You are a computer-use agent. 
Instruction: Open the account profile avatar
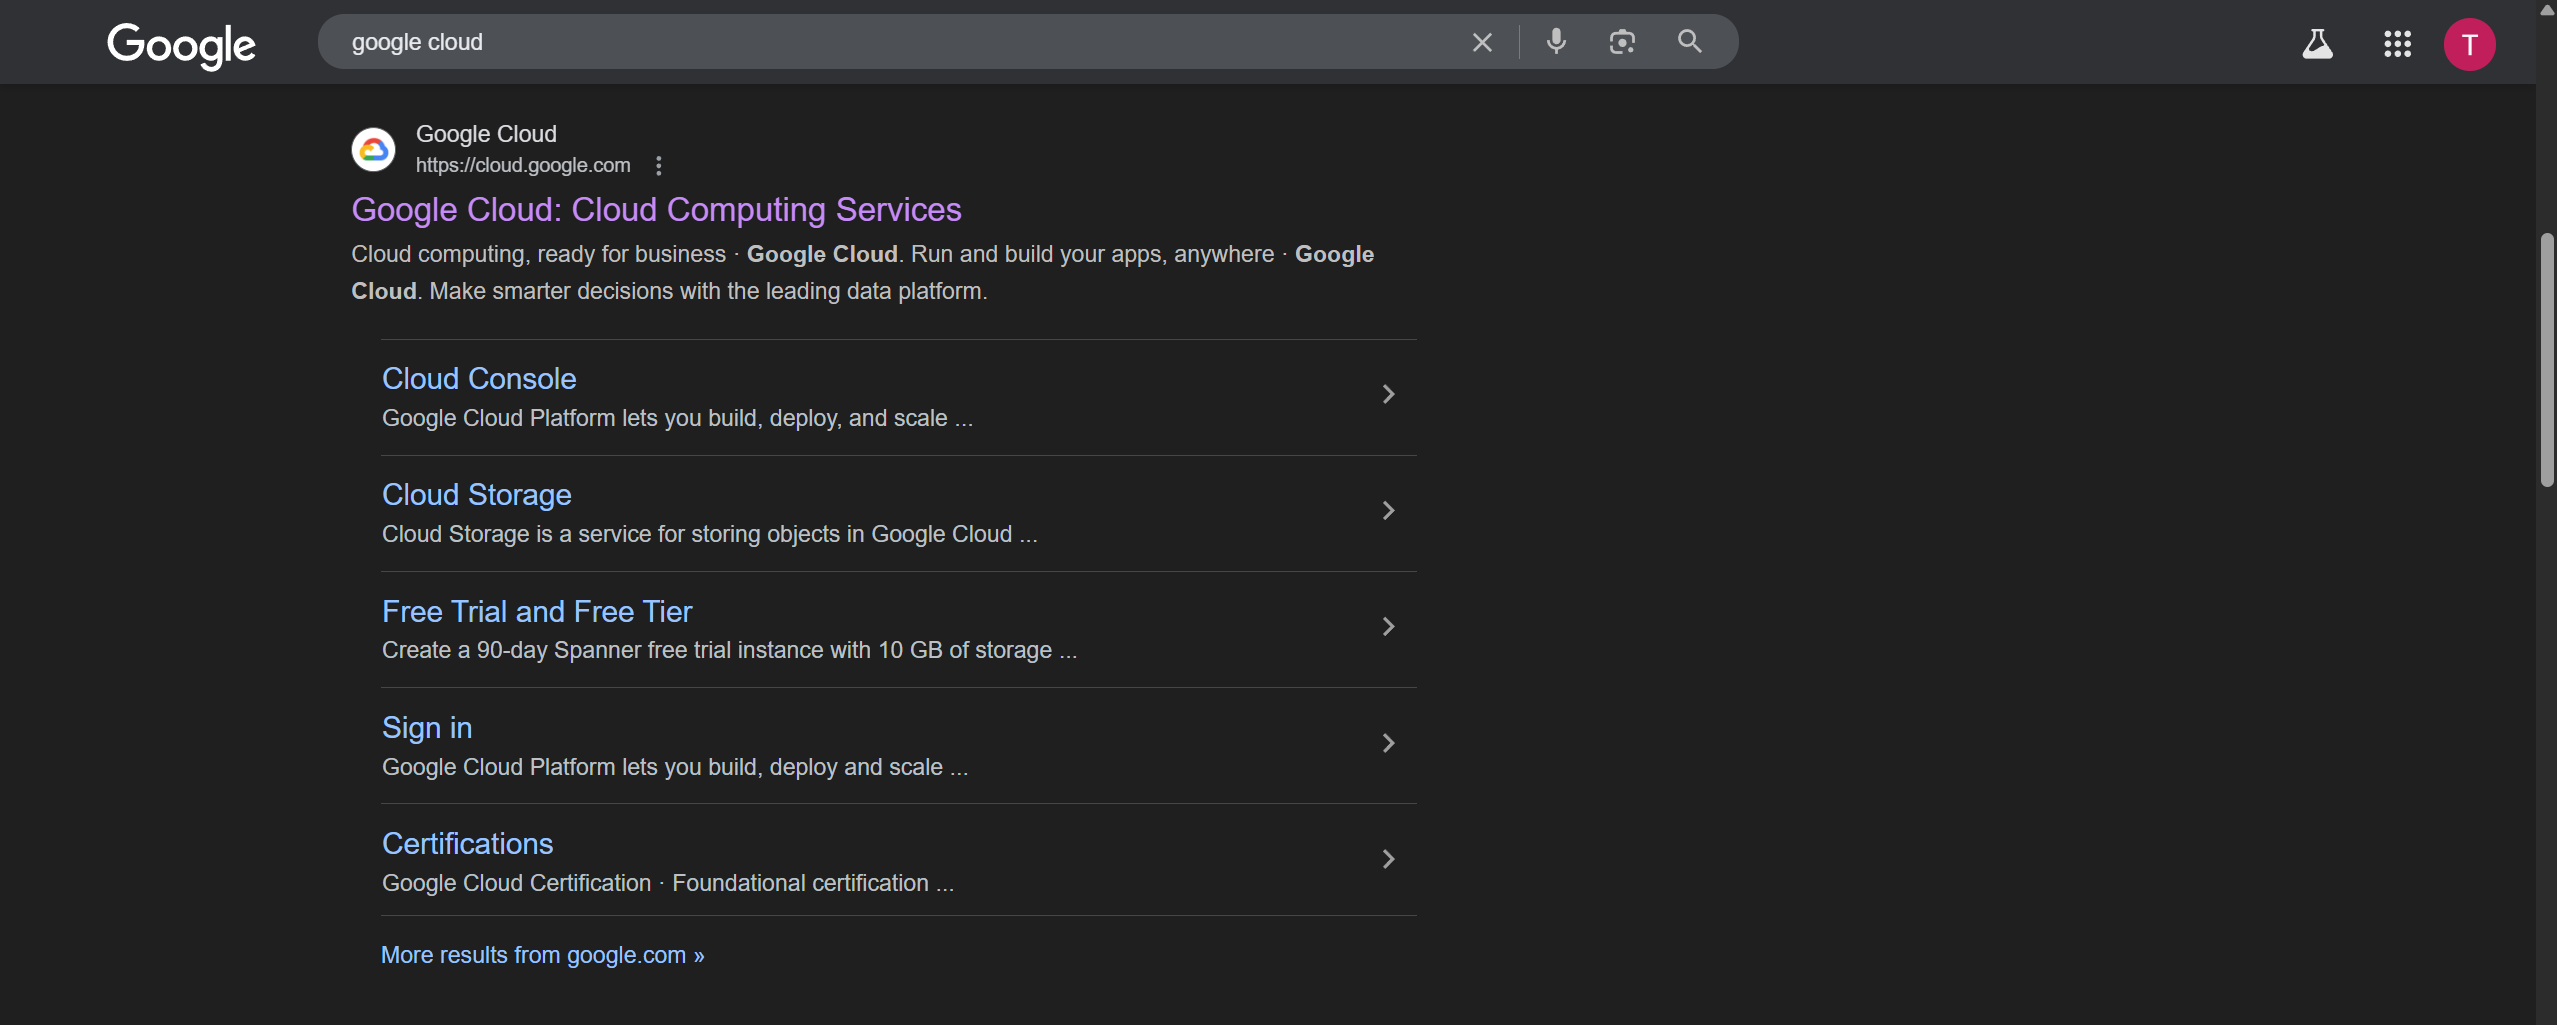(2468, 45)
